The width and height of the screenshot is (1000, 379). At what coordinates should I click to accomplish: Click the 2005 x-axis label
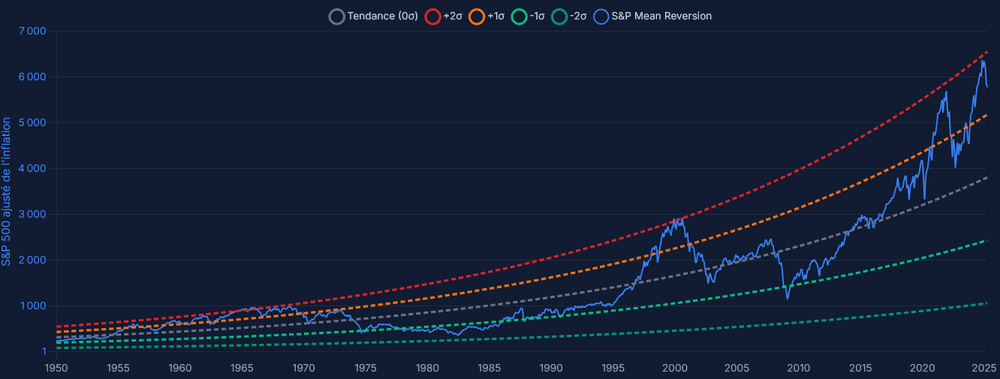(737, 368)
